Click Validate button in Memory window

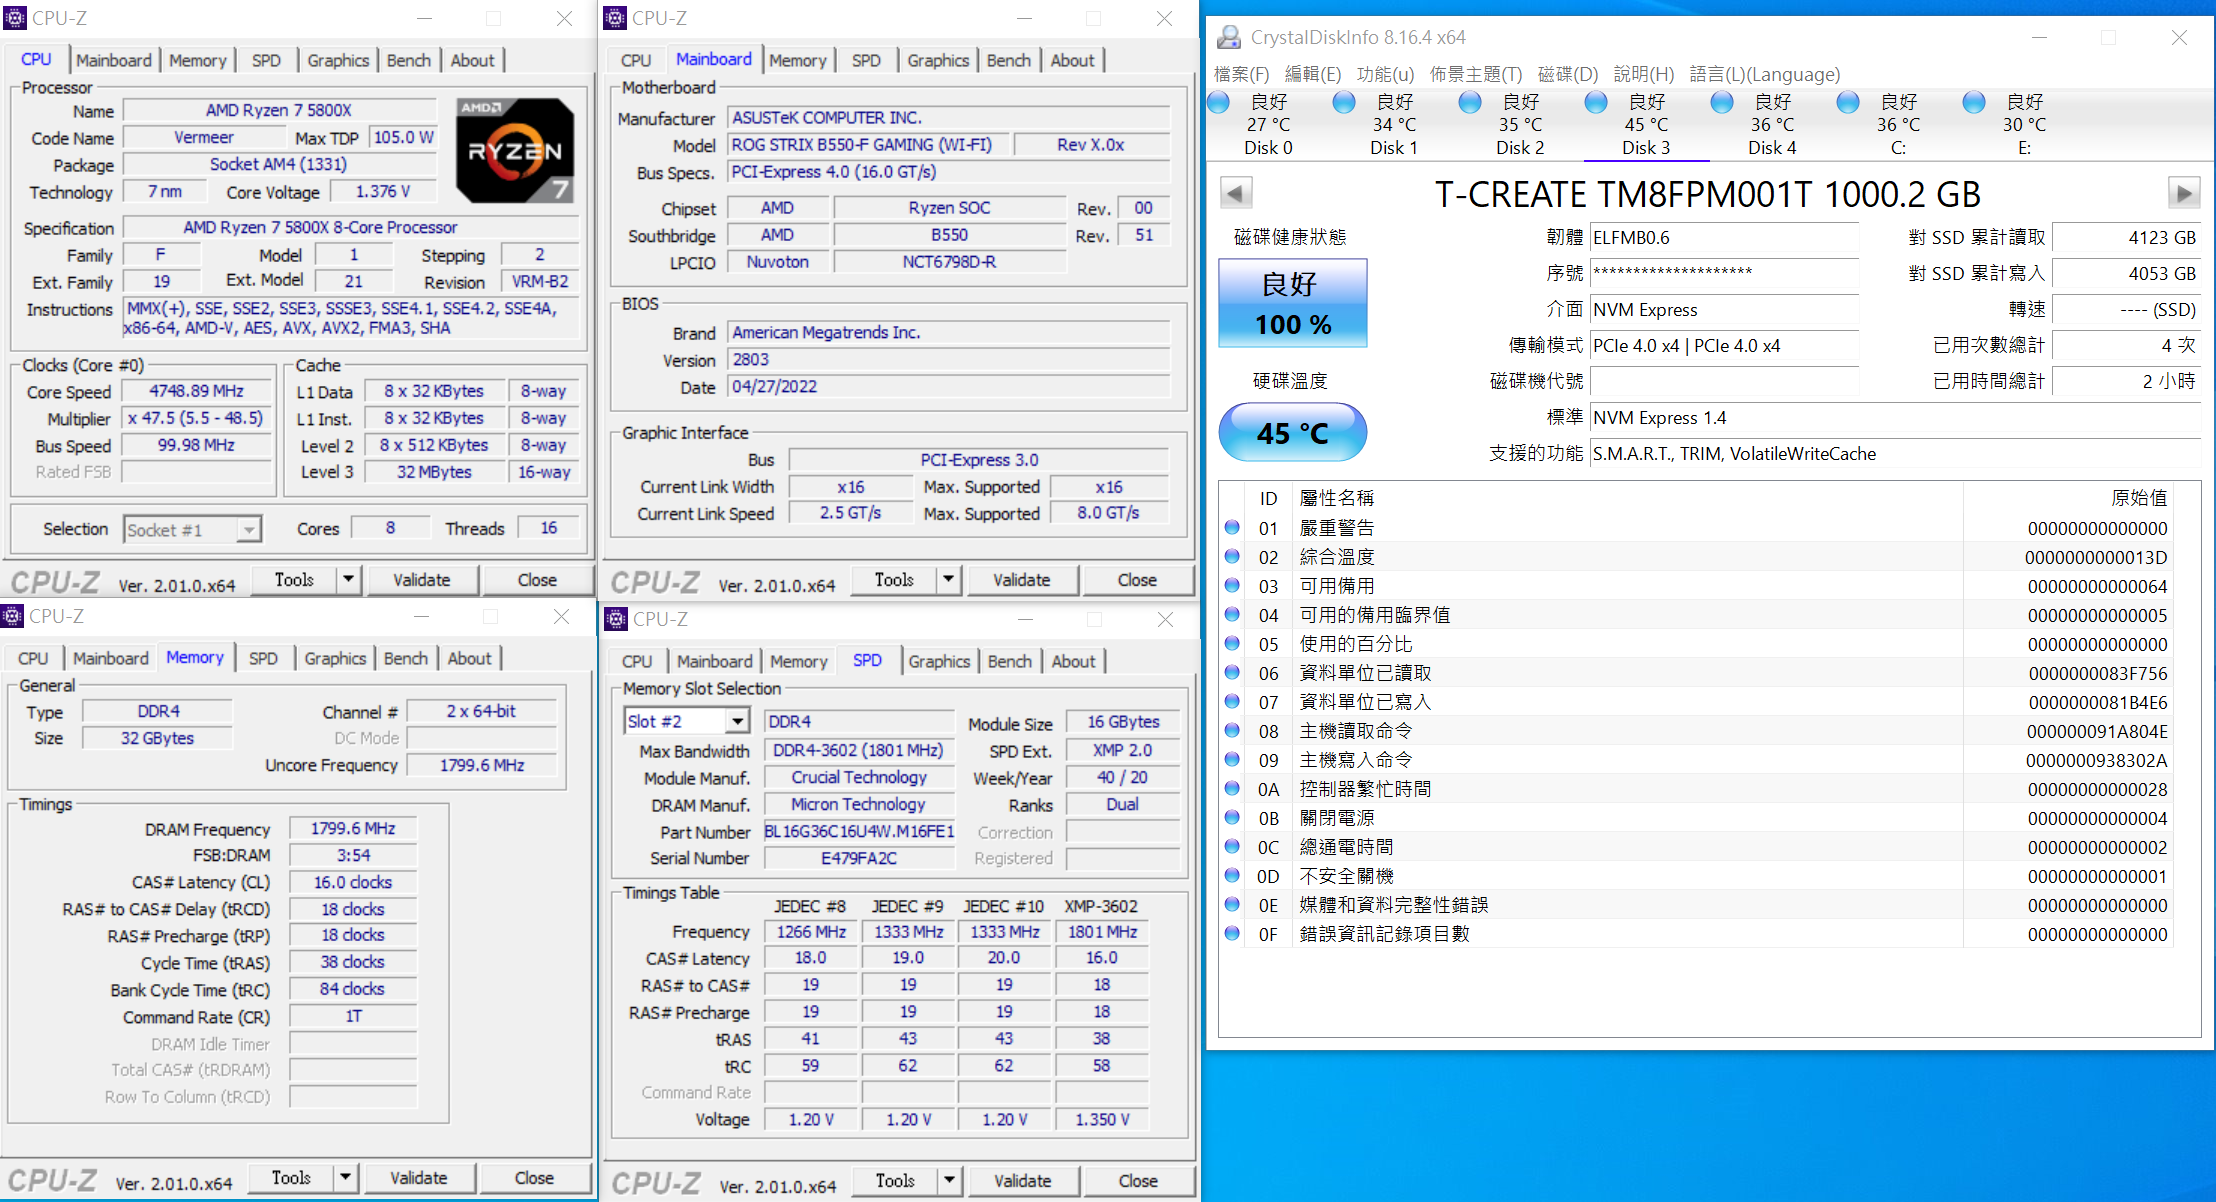click(419, 1177)
